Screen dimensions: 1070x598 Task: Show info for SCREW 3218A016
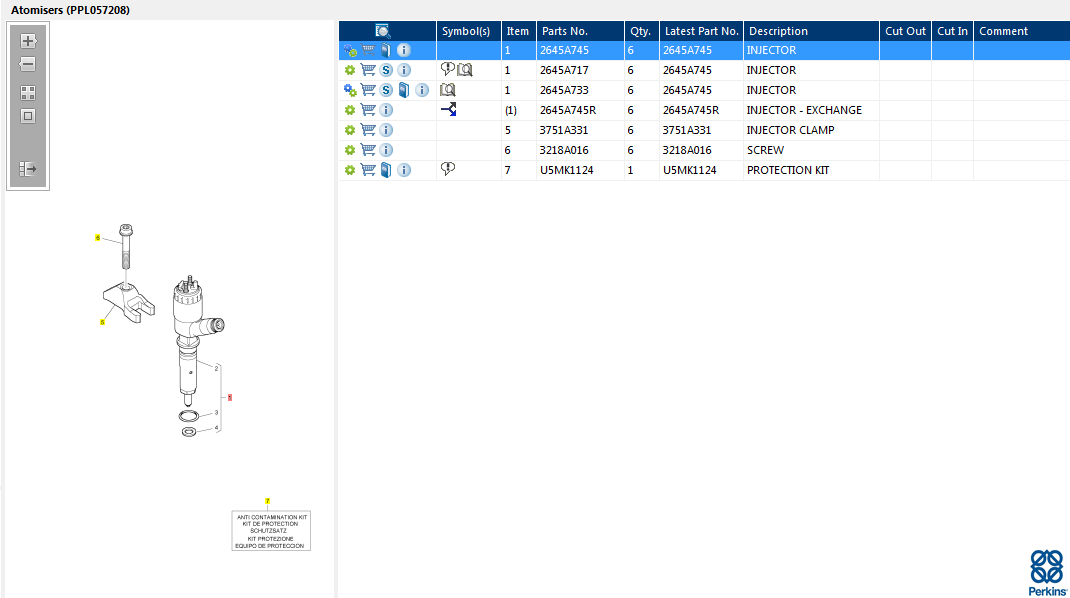386,150
